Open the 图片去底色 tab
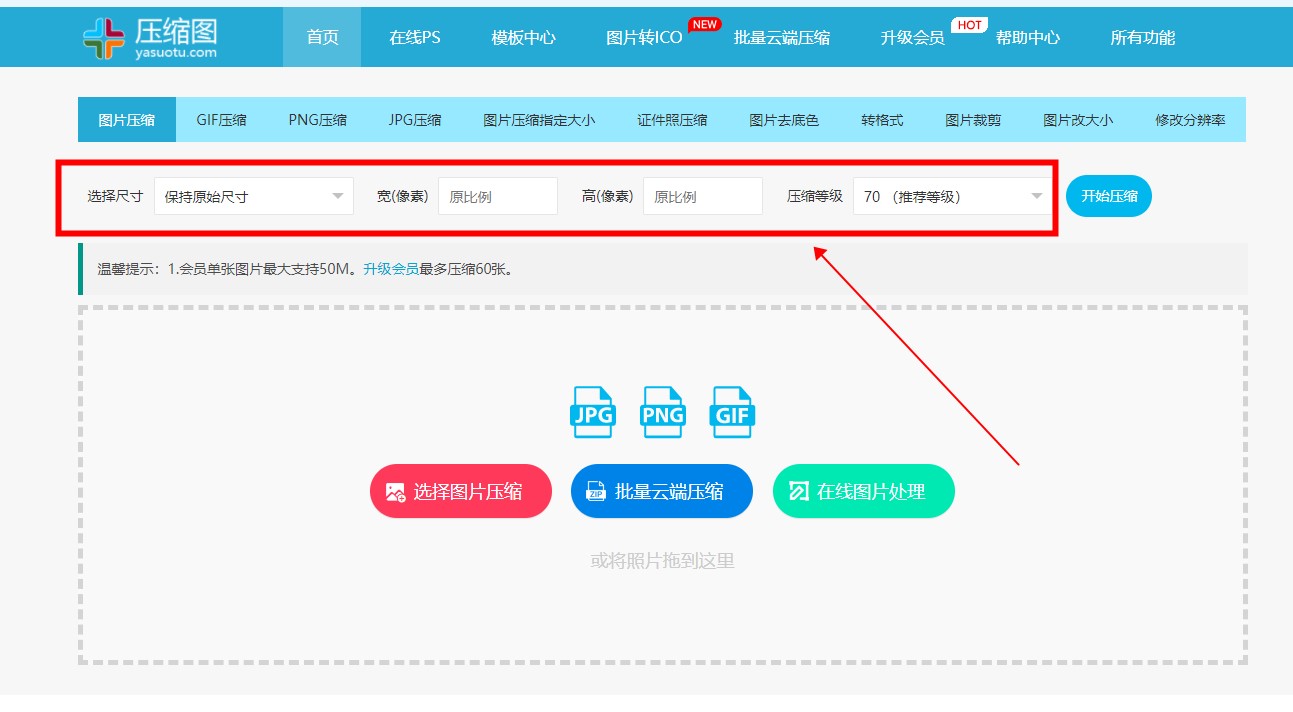 [784, 120]
